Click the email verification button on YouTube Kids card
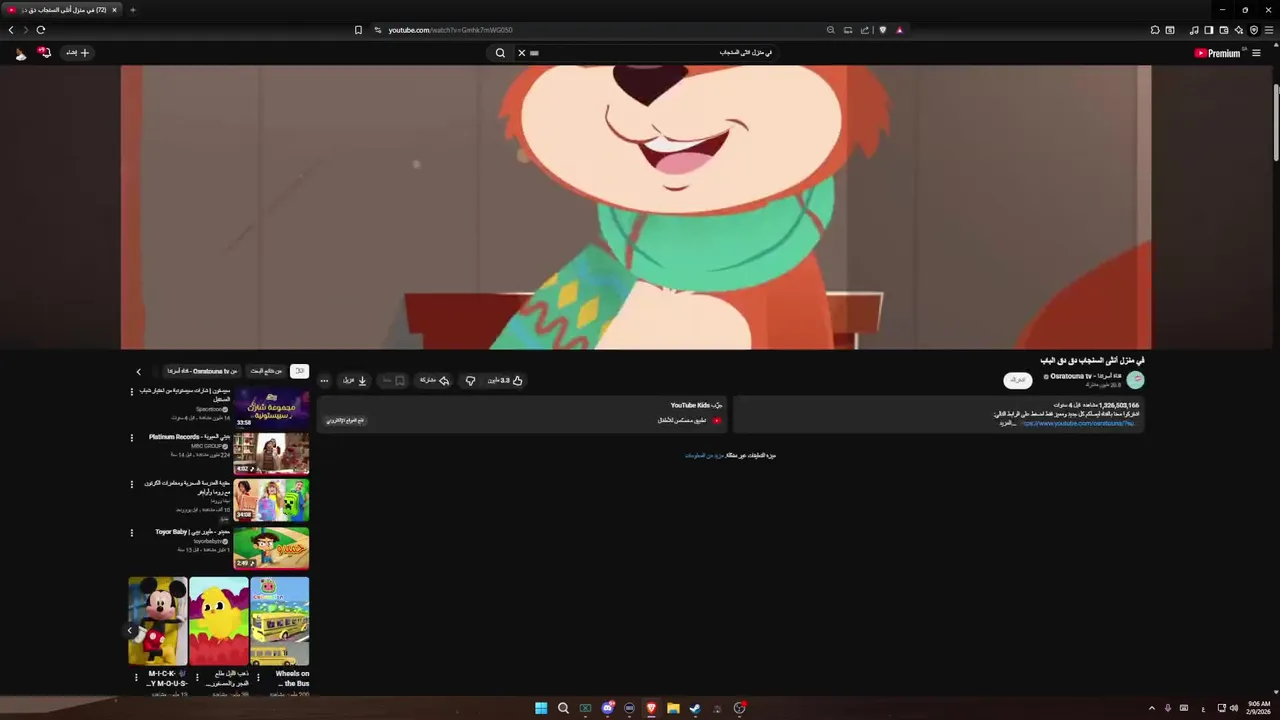The width and height of the screenshot is (1280, 720). click(345, 421)
